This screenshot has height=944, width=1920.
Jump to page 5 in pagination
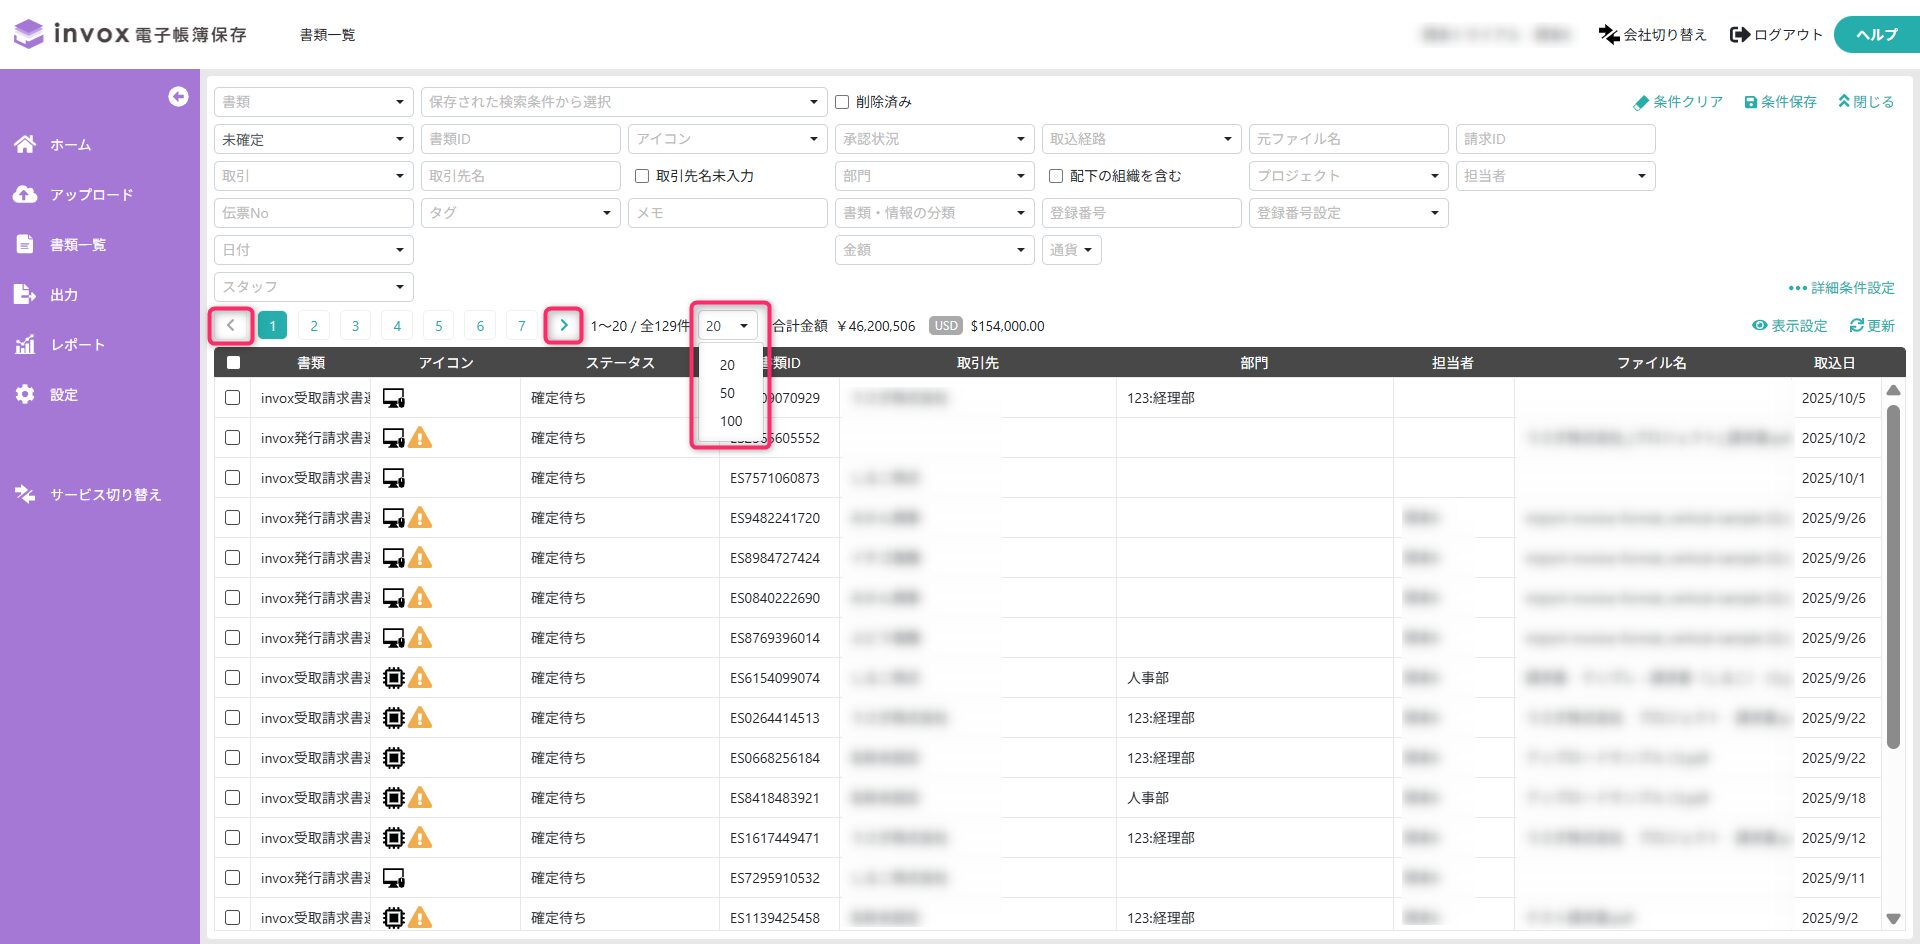438,326
